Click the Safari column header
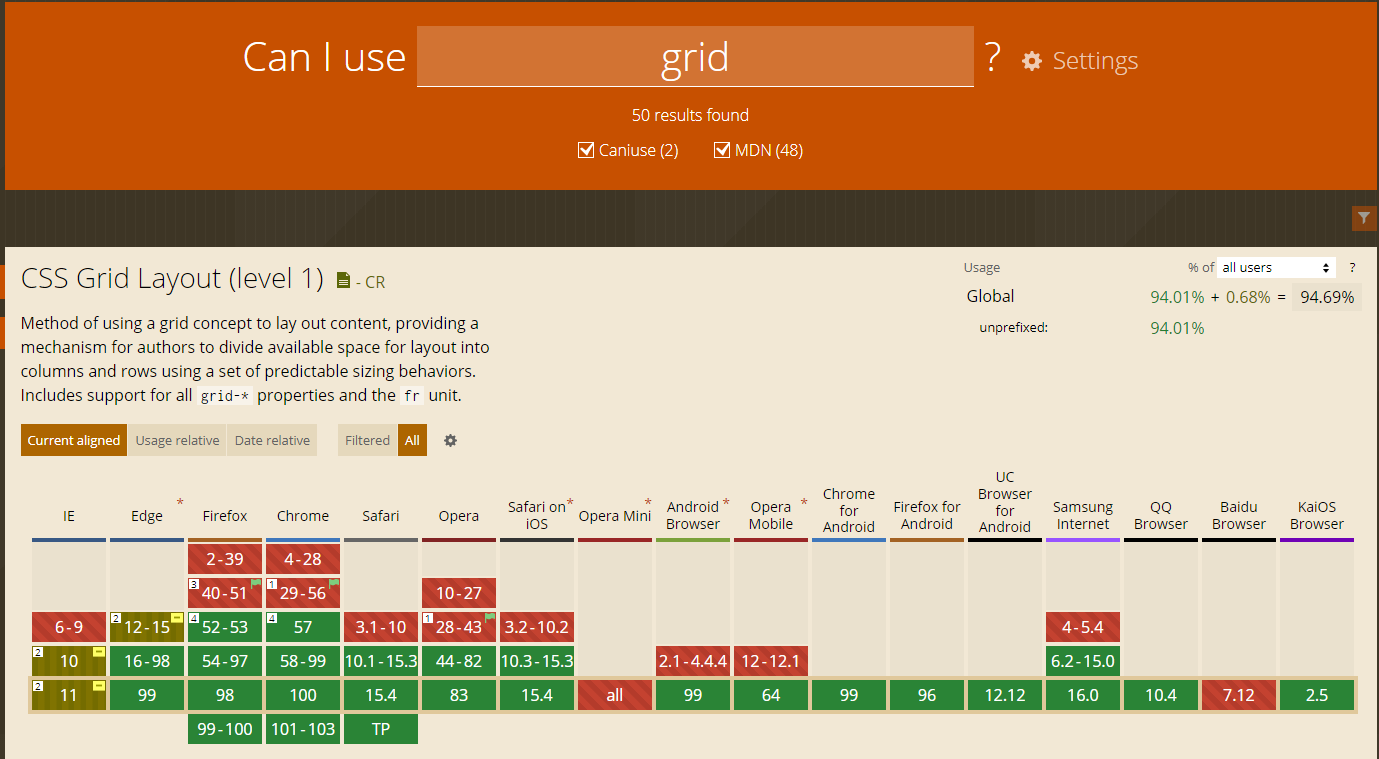Screen dimensions: 1379x759 click(381, 516)
